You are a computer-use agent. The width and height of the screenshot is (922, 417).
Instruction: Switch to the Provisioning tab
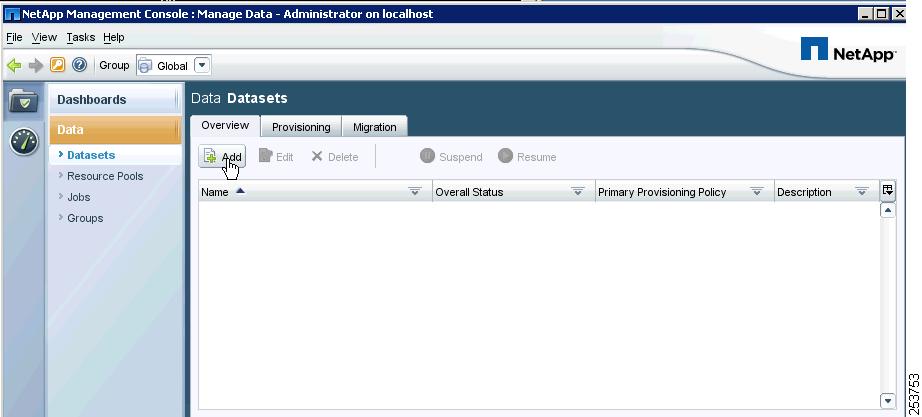(x=301, y=127)
